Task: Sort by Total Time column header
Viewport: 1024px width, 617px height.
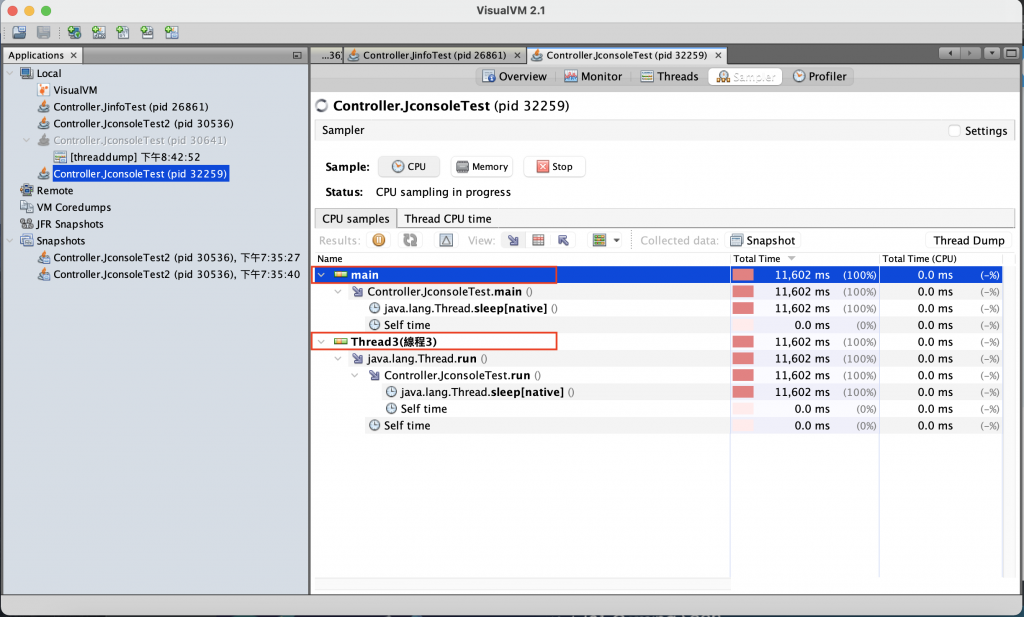Action: 804,259
